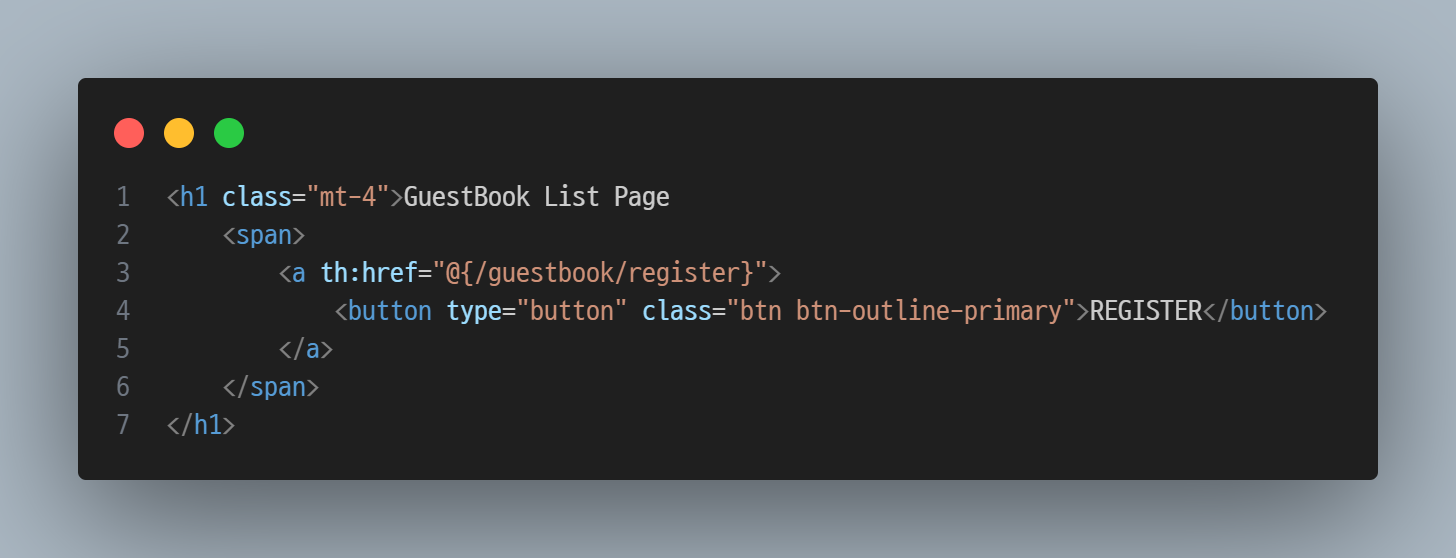The image size is (1456, 558).
Task: Click the opening span tag
Action: point(263,235)
